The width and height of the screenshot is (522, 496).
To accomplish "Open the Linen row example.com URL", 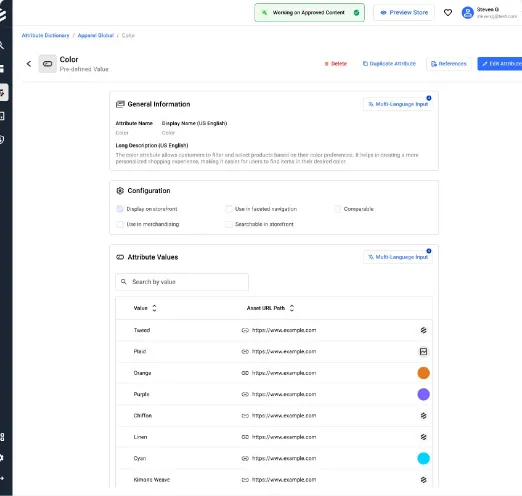I will pos(284,437).
